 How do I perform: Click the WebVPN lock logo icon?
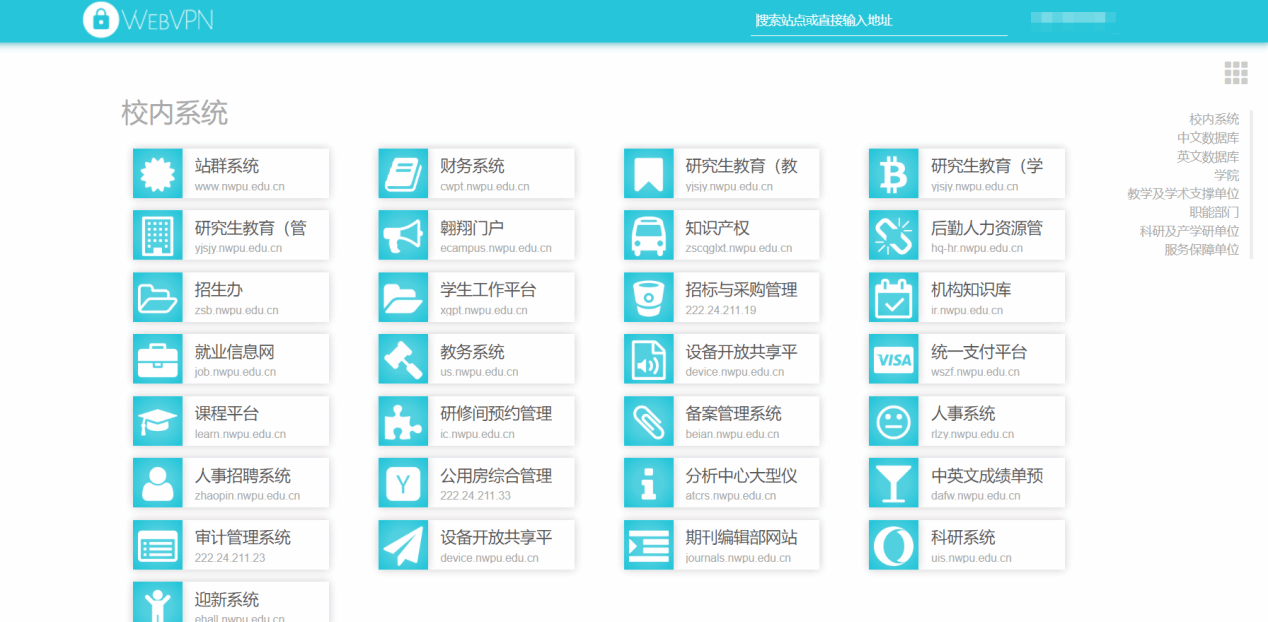tap(101, 19)
